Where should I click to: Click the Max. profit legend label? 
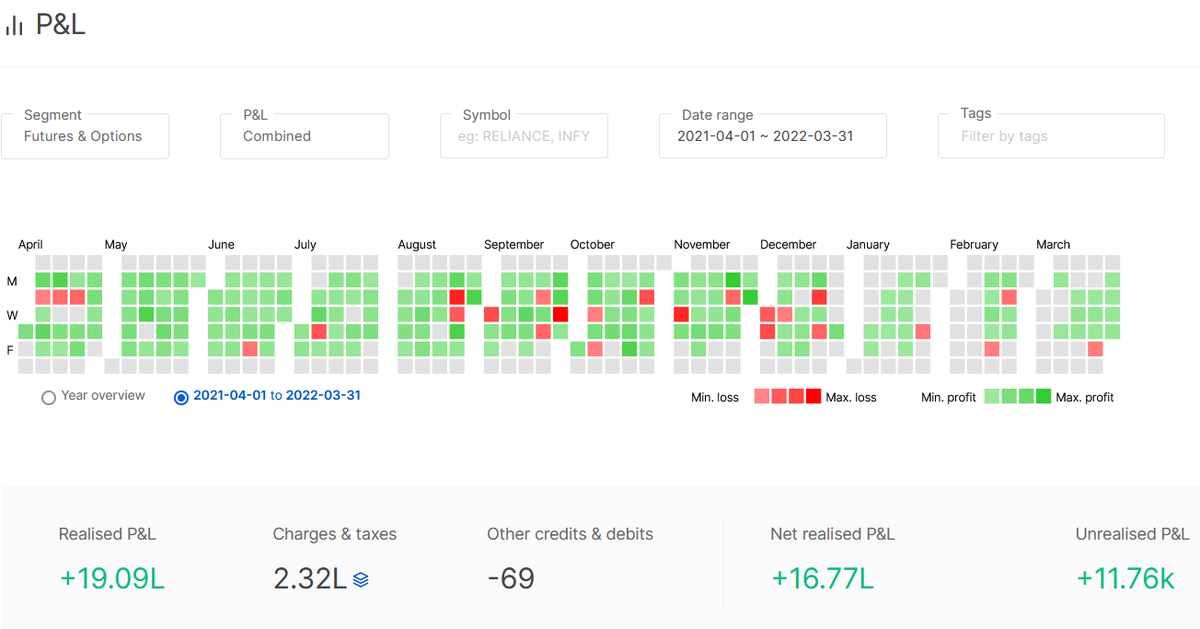[x=1085, y=398]
